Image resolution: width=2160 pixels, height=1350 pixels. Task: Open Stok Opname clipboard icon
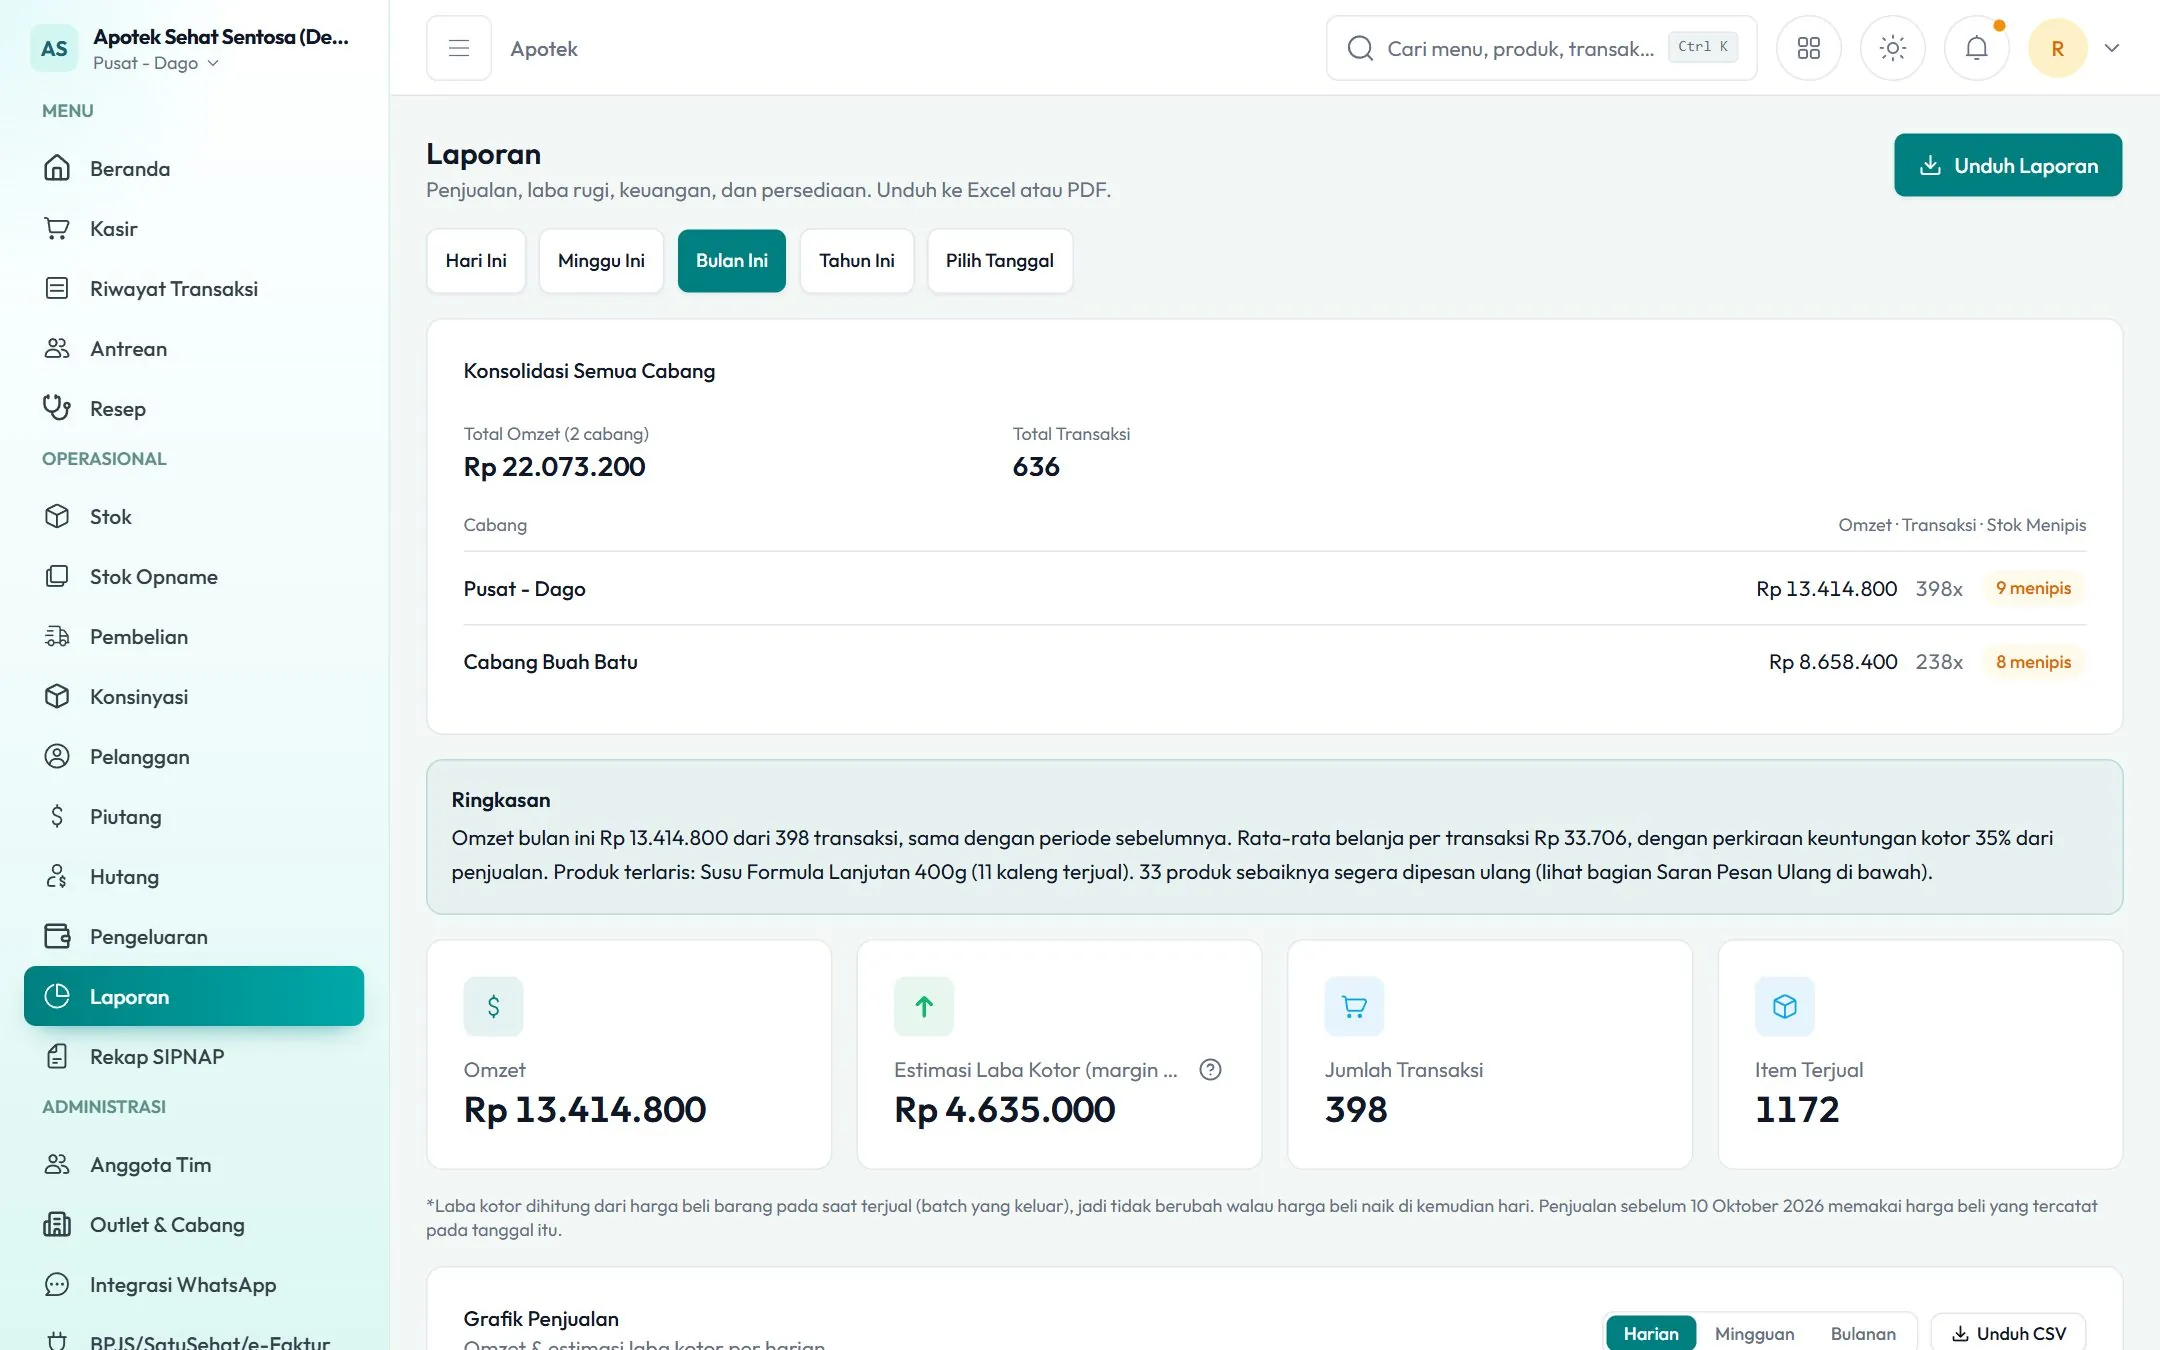point(57,576)
